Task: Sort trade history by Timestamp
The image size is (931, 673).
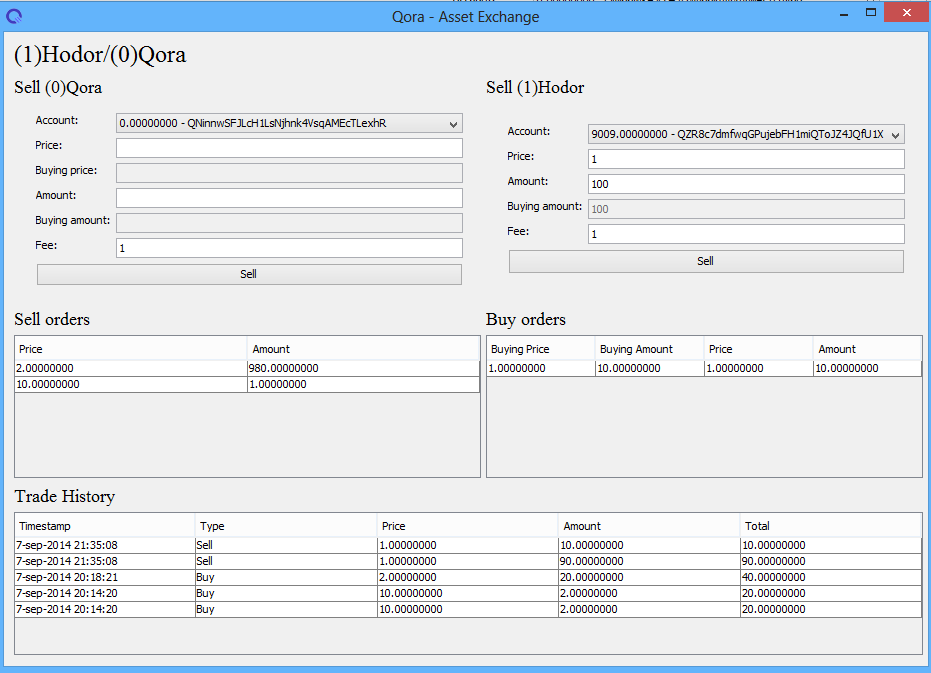Action: pos(105,526)
